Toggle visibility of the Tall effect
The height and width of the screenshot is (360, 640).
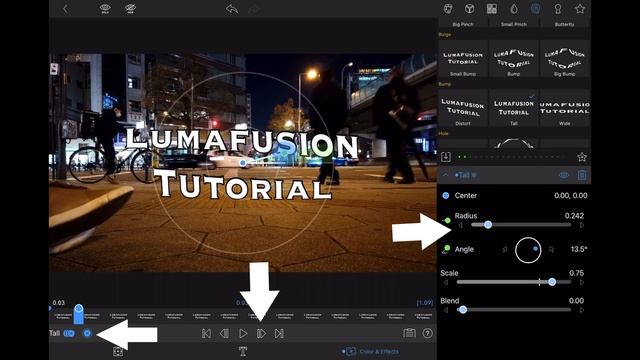pos(564,175)
